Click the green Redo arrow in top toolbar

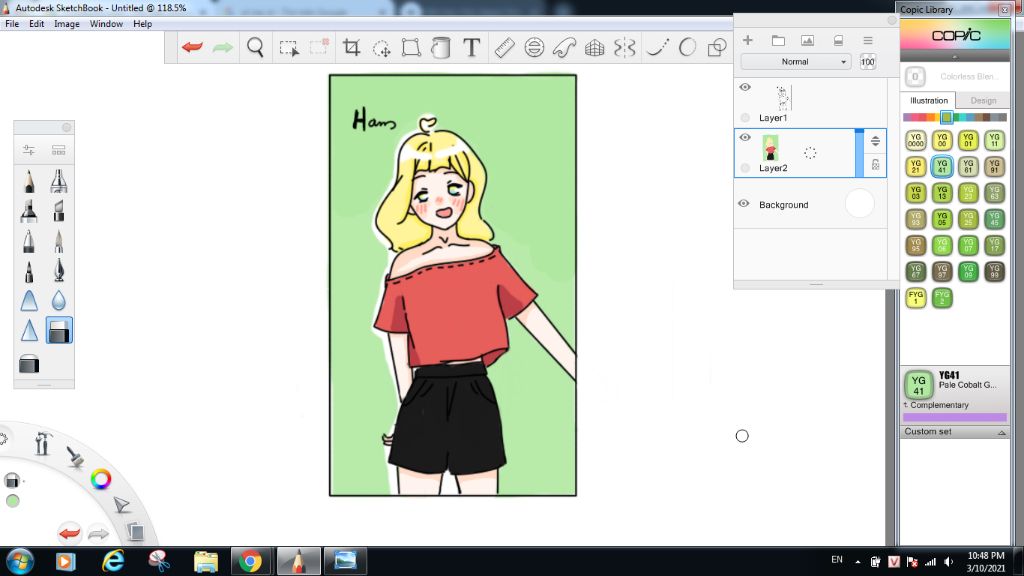(223, 47)
